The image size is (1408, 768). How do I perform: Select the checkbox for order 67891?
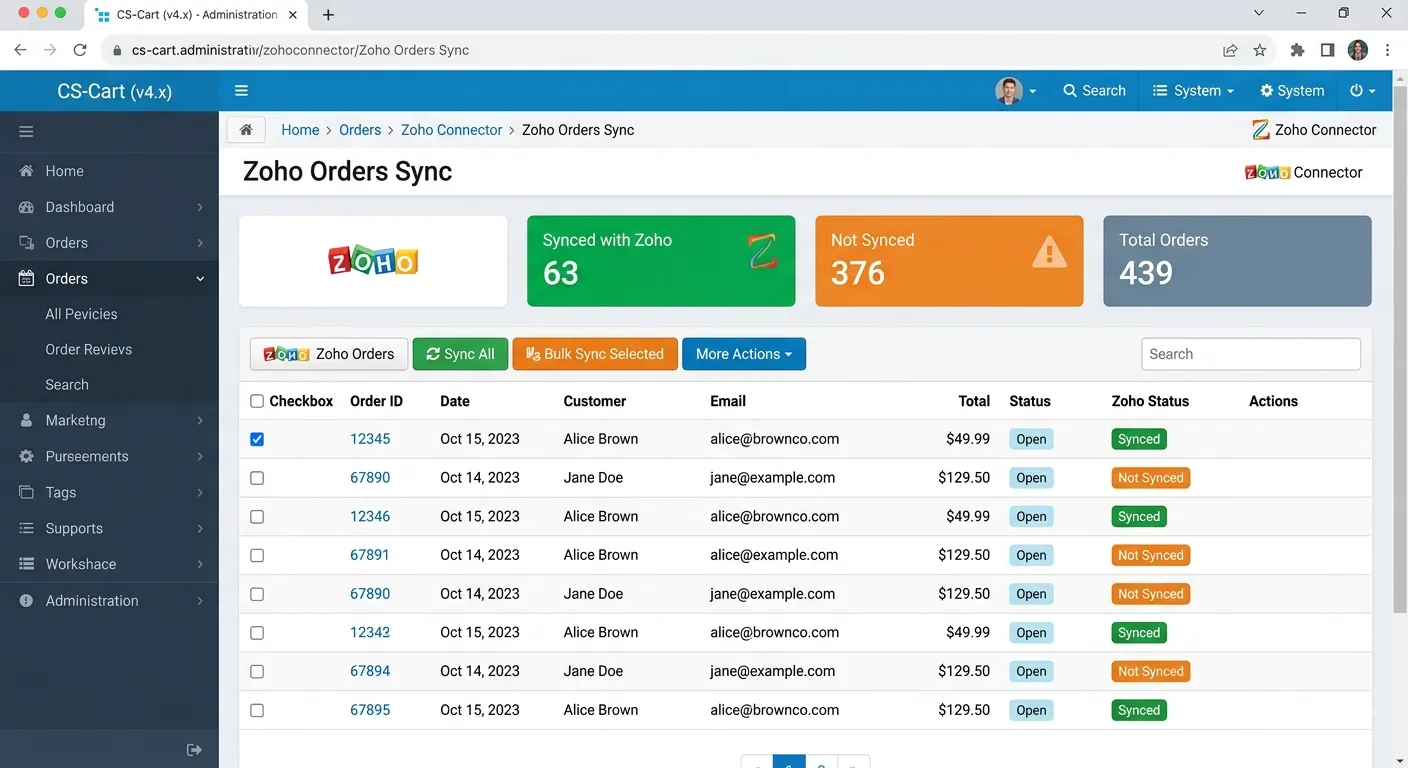click(257, 555)
